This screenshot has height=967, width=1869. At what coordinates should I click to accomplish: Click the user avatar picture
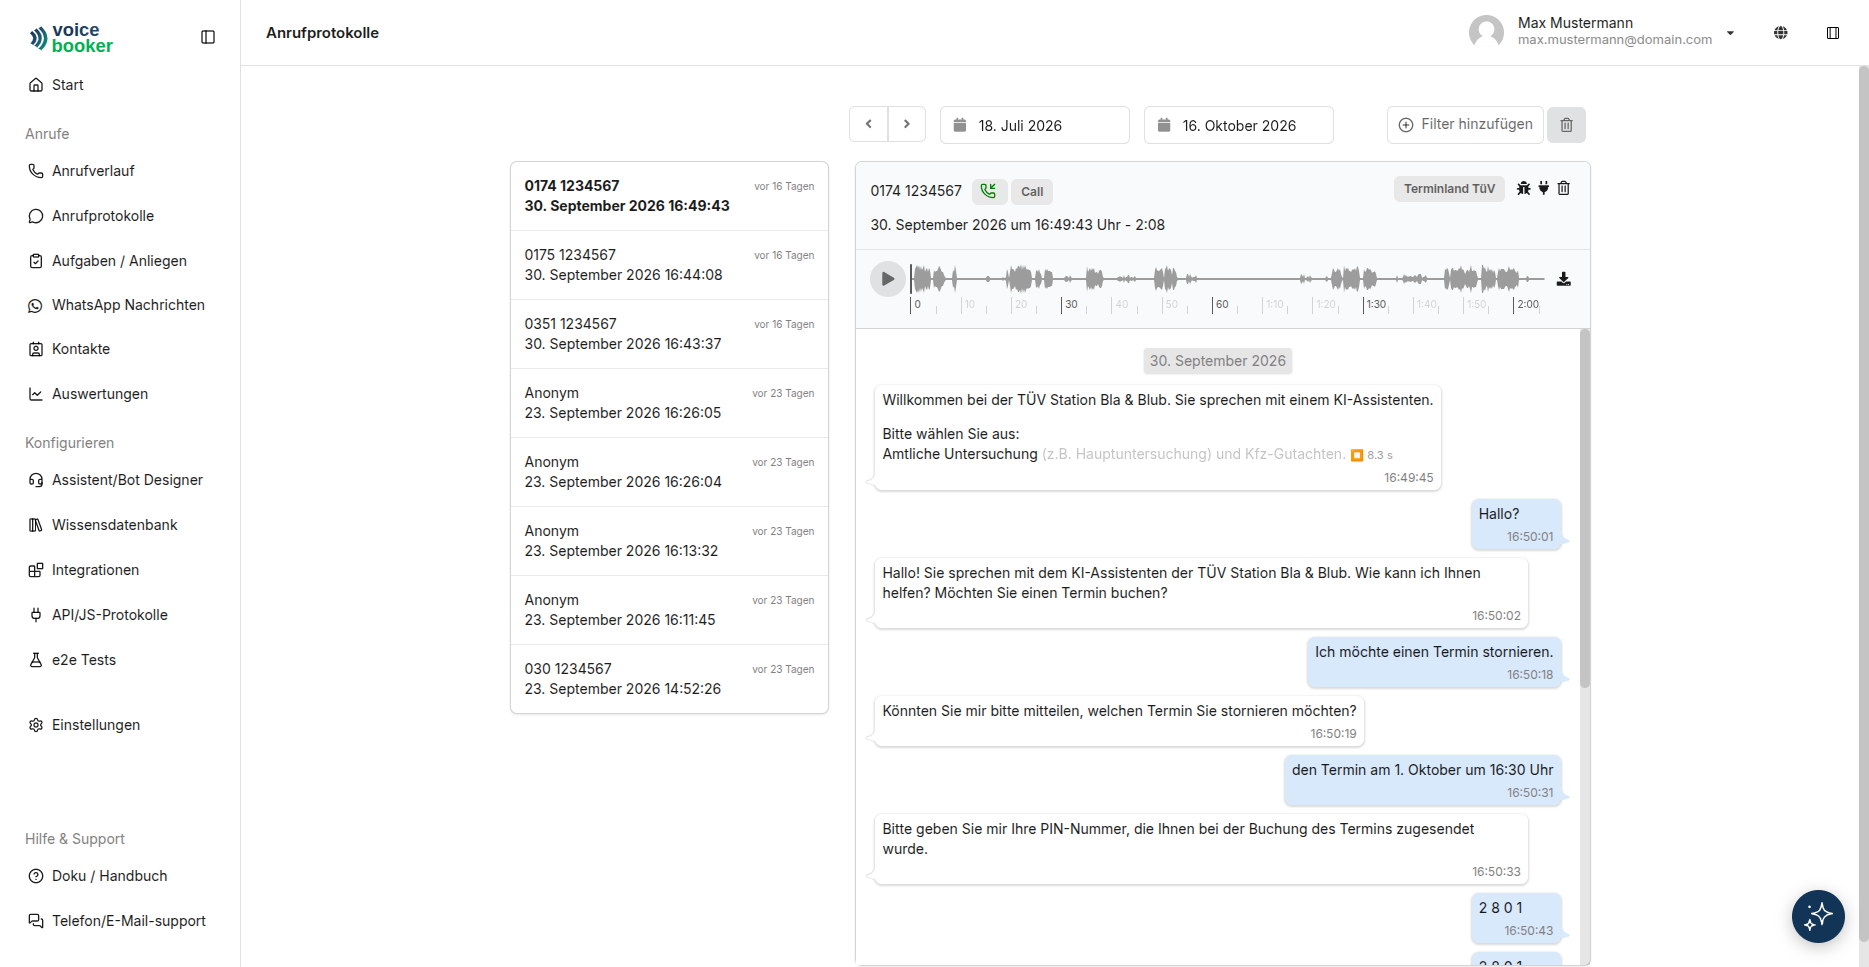click(x=1486, y=32)
